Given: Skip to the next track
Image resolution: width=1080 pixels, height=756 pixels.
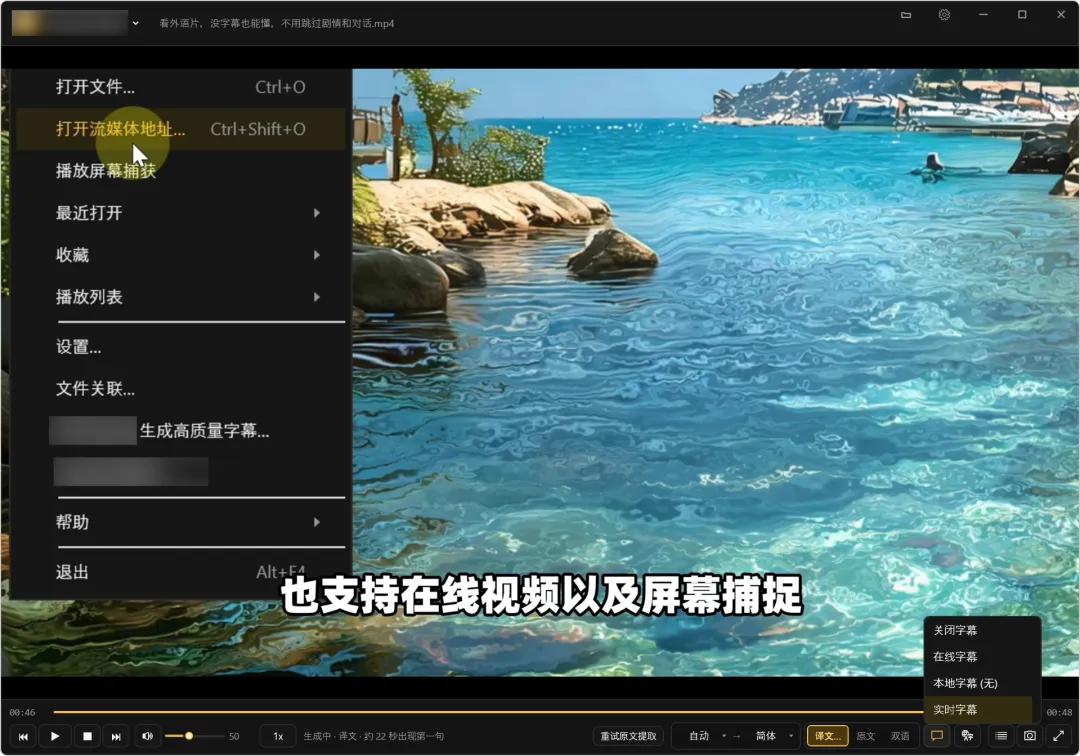Looking at the screenshot, I should (116, 736).
